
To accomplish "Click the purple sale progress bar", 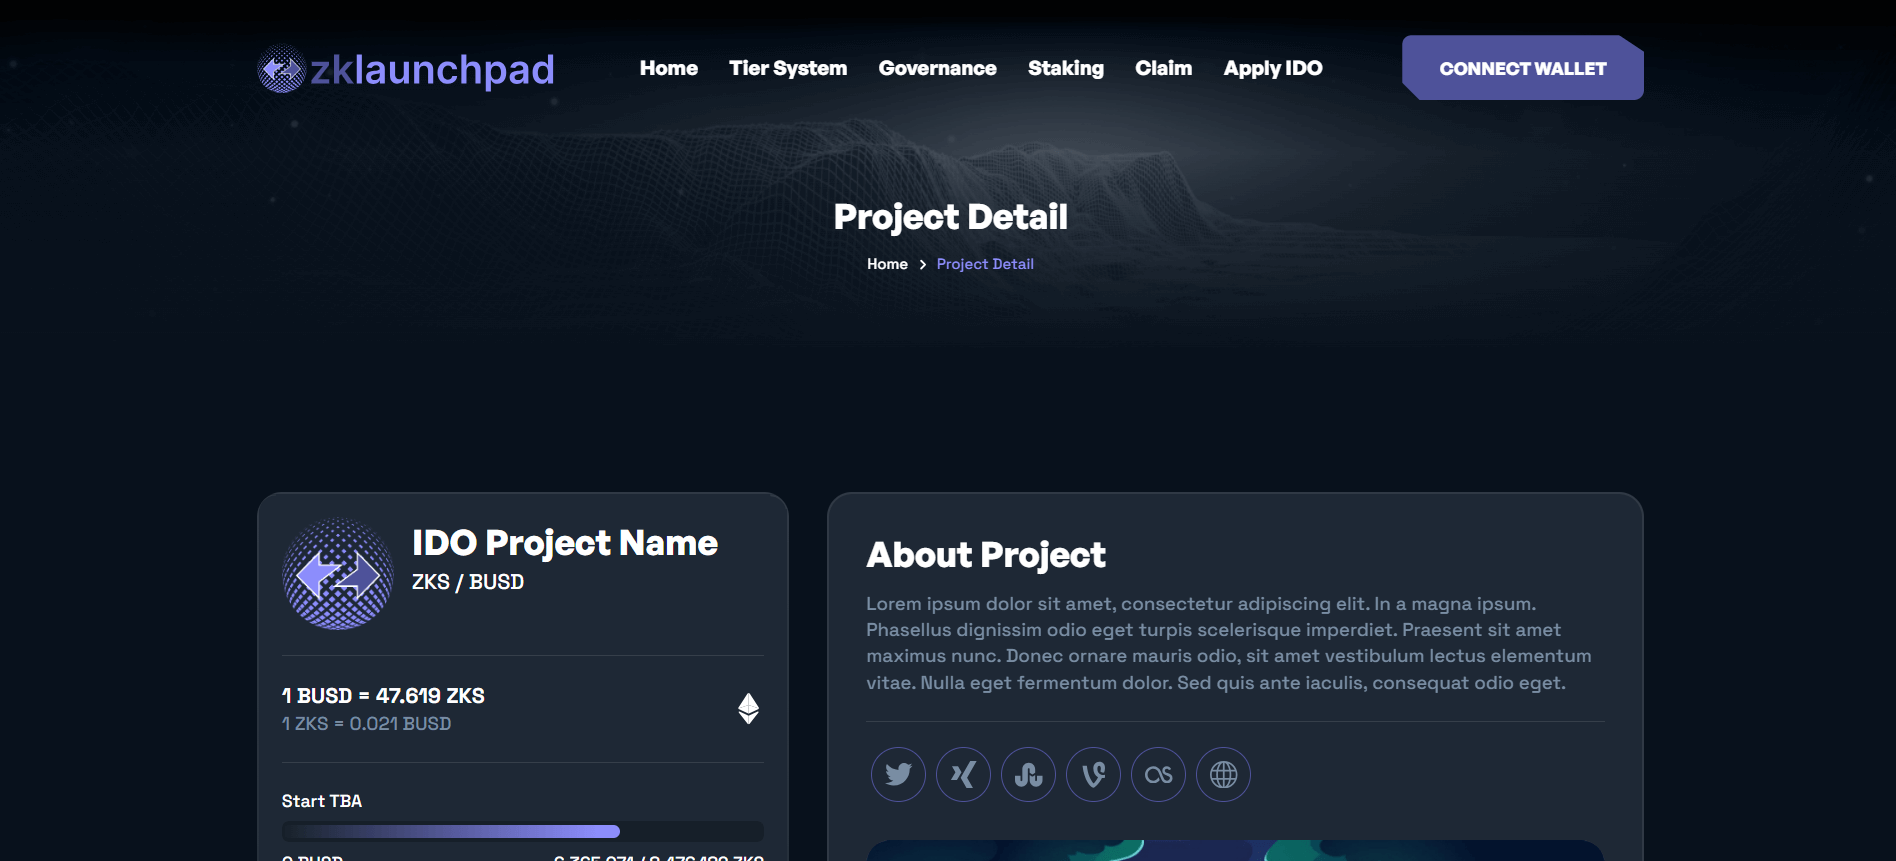I will pyautogui.click(x=451, y=831).
